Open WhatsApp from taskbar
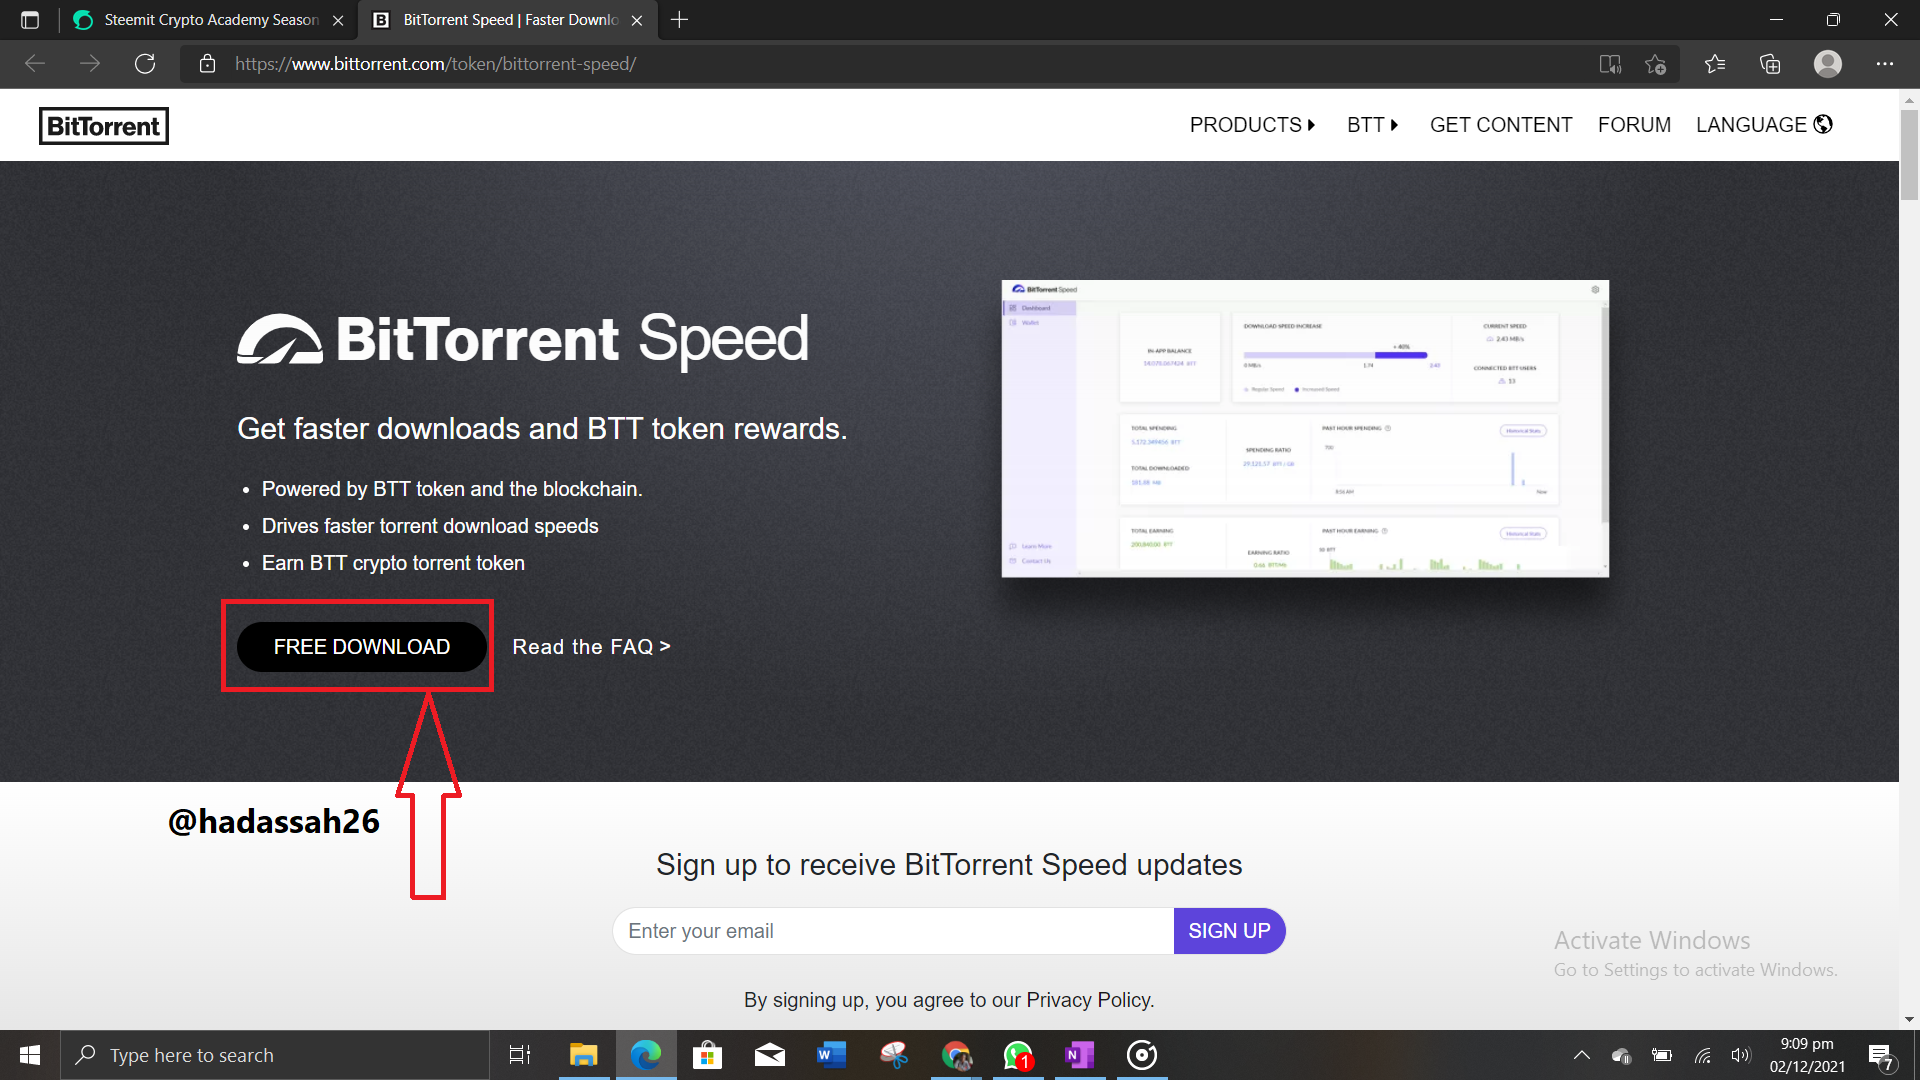Screen dimensions: 1920x1080 [1018, 1055]
